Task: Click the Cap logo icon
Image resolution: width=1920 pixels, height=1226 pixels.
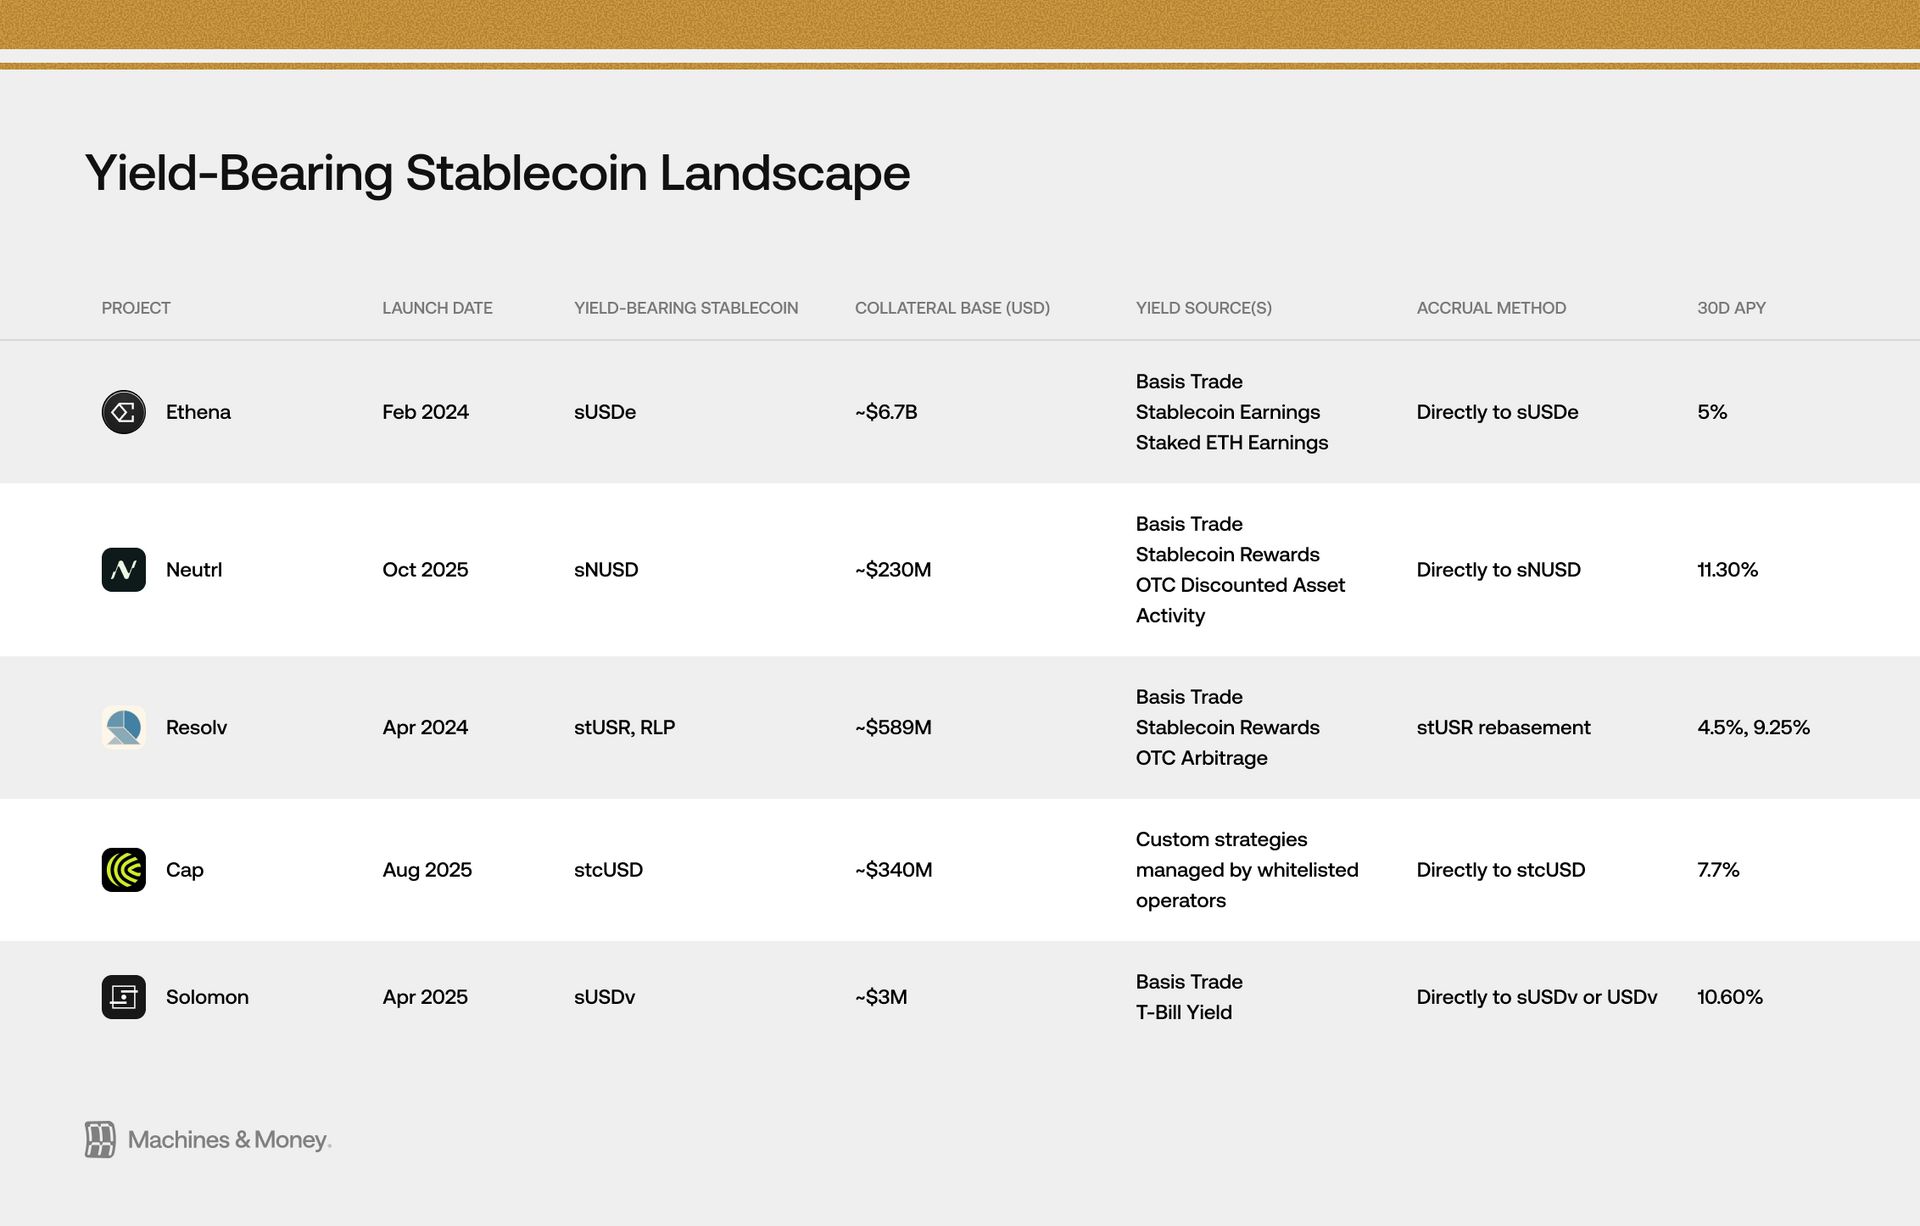Action: (x=123, y=870)
